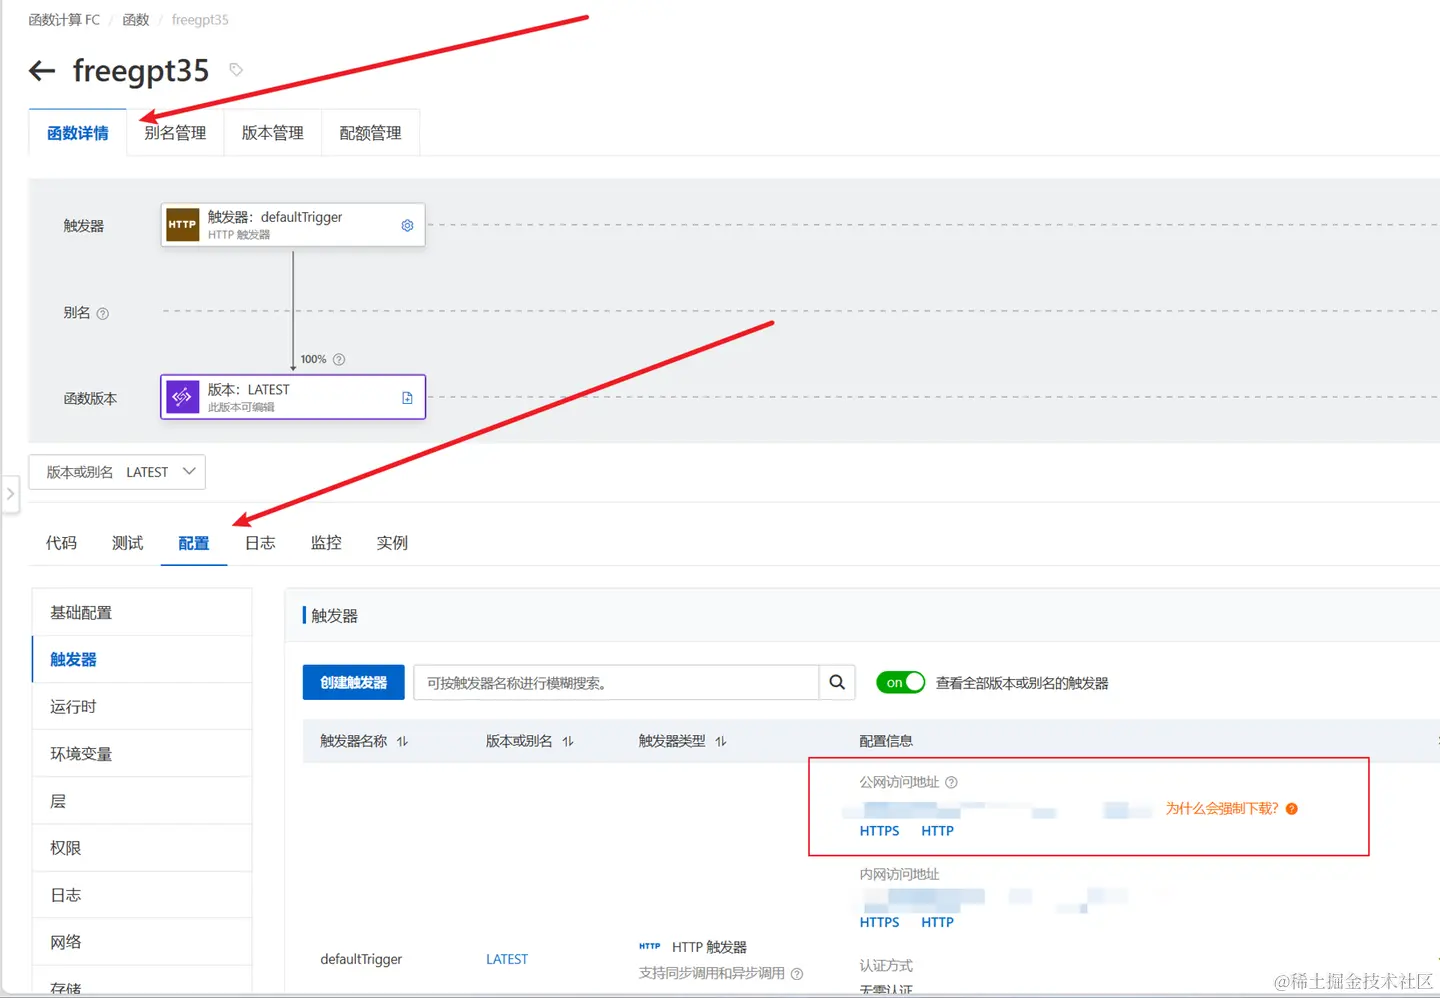Viewport: 1440px width, 998px height.
Task: Click the 创建触发器 button
Action: (x=353, y=682)
